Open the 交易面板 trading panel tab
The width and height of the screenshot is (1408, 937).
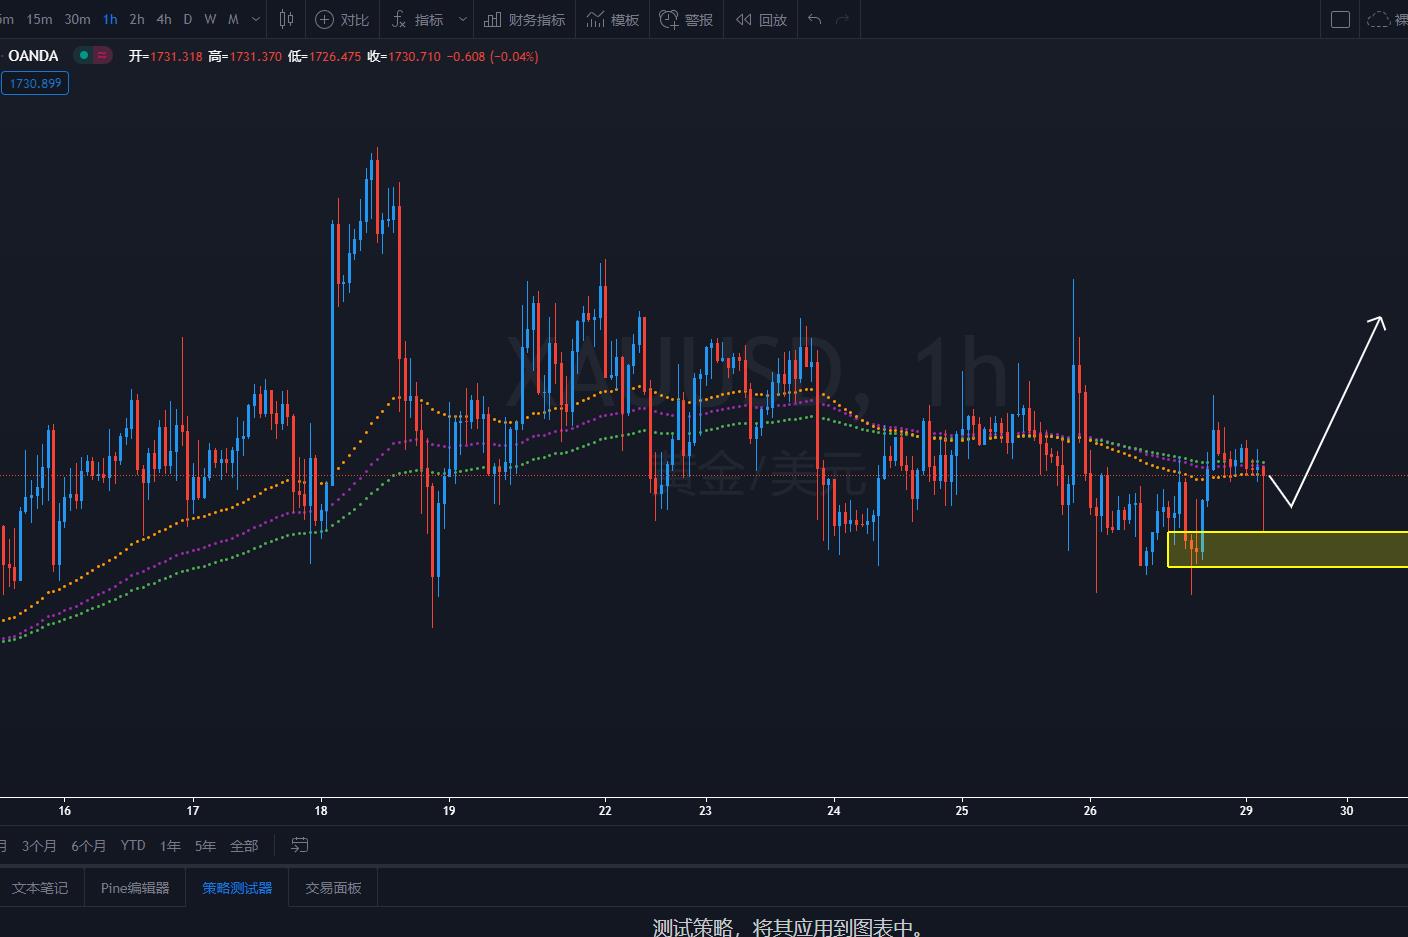pos(333,887)
